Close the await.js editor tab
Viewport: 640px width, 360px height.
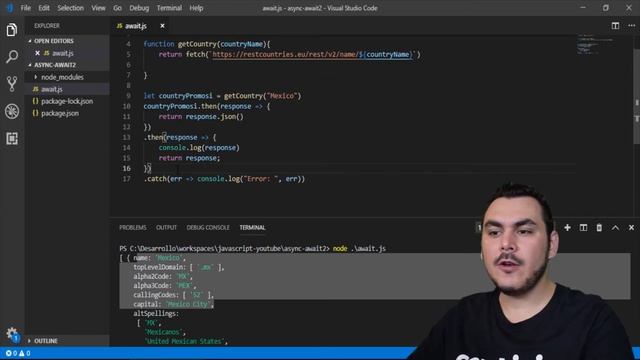click(x=162, y=26)
